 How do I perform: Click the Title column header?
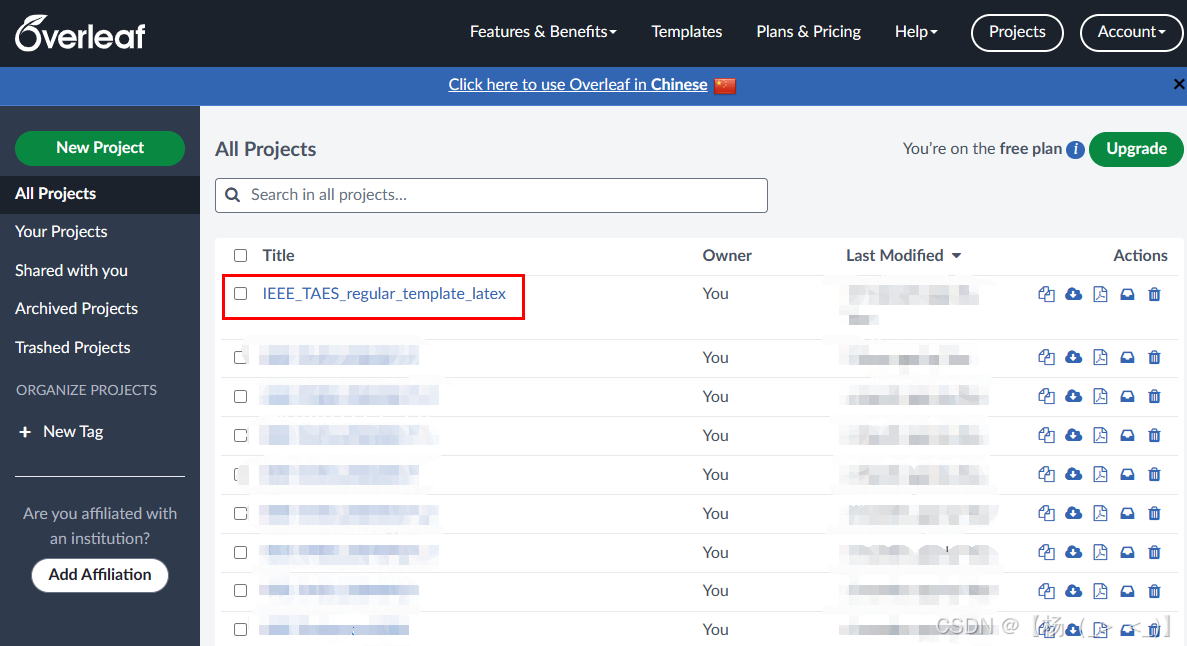point(279,255)
